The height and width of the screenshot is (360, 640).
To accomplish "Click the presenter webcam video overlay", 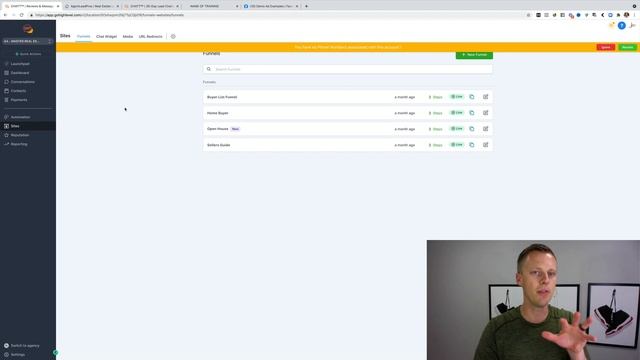I will tap(533, 300).
